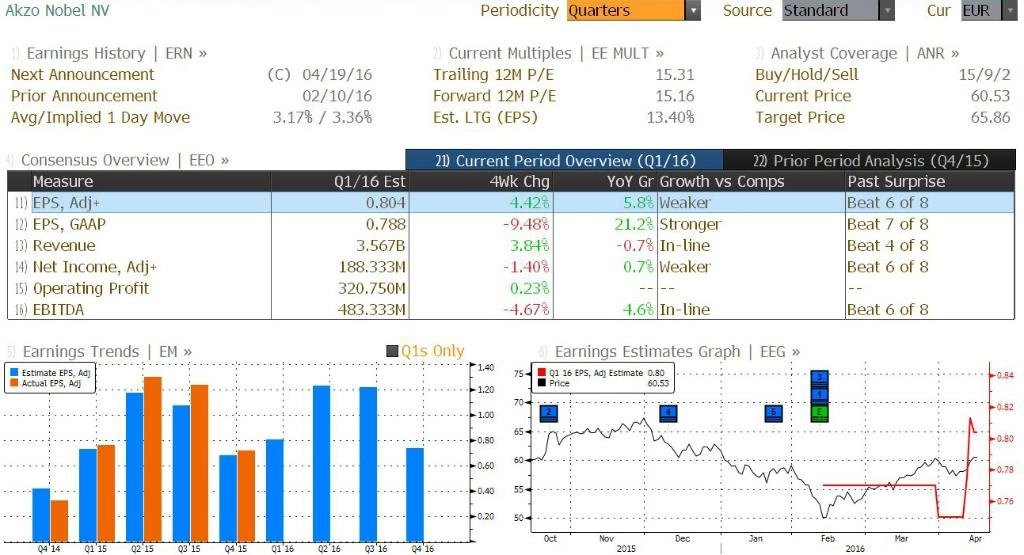Screen dimensions: 1024x555
Task: Click the Q4 14 orange actual EPS bar
Action: [59, 520]
